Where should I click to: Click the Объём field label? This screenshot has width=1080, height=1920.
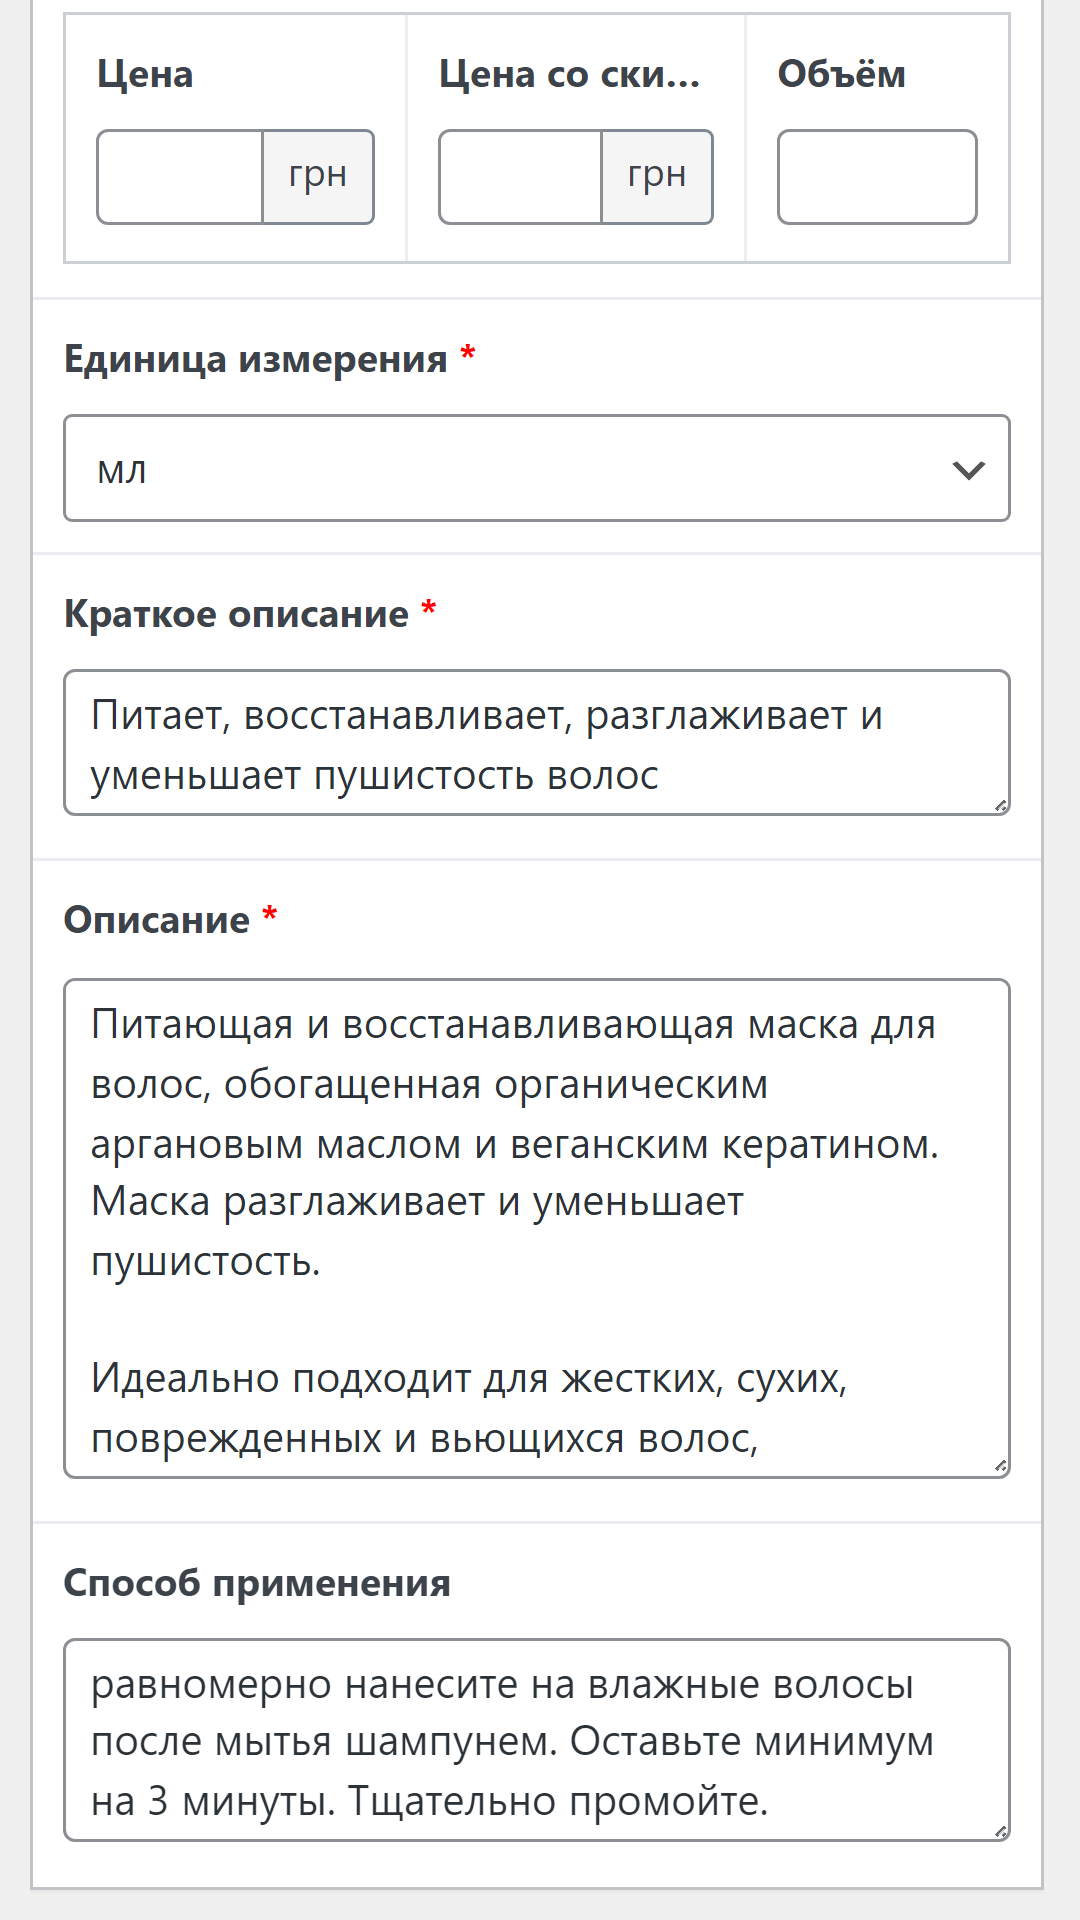coord(841,75)
